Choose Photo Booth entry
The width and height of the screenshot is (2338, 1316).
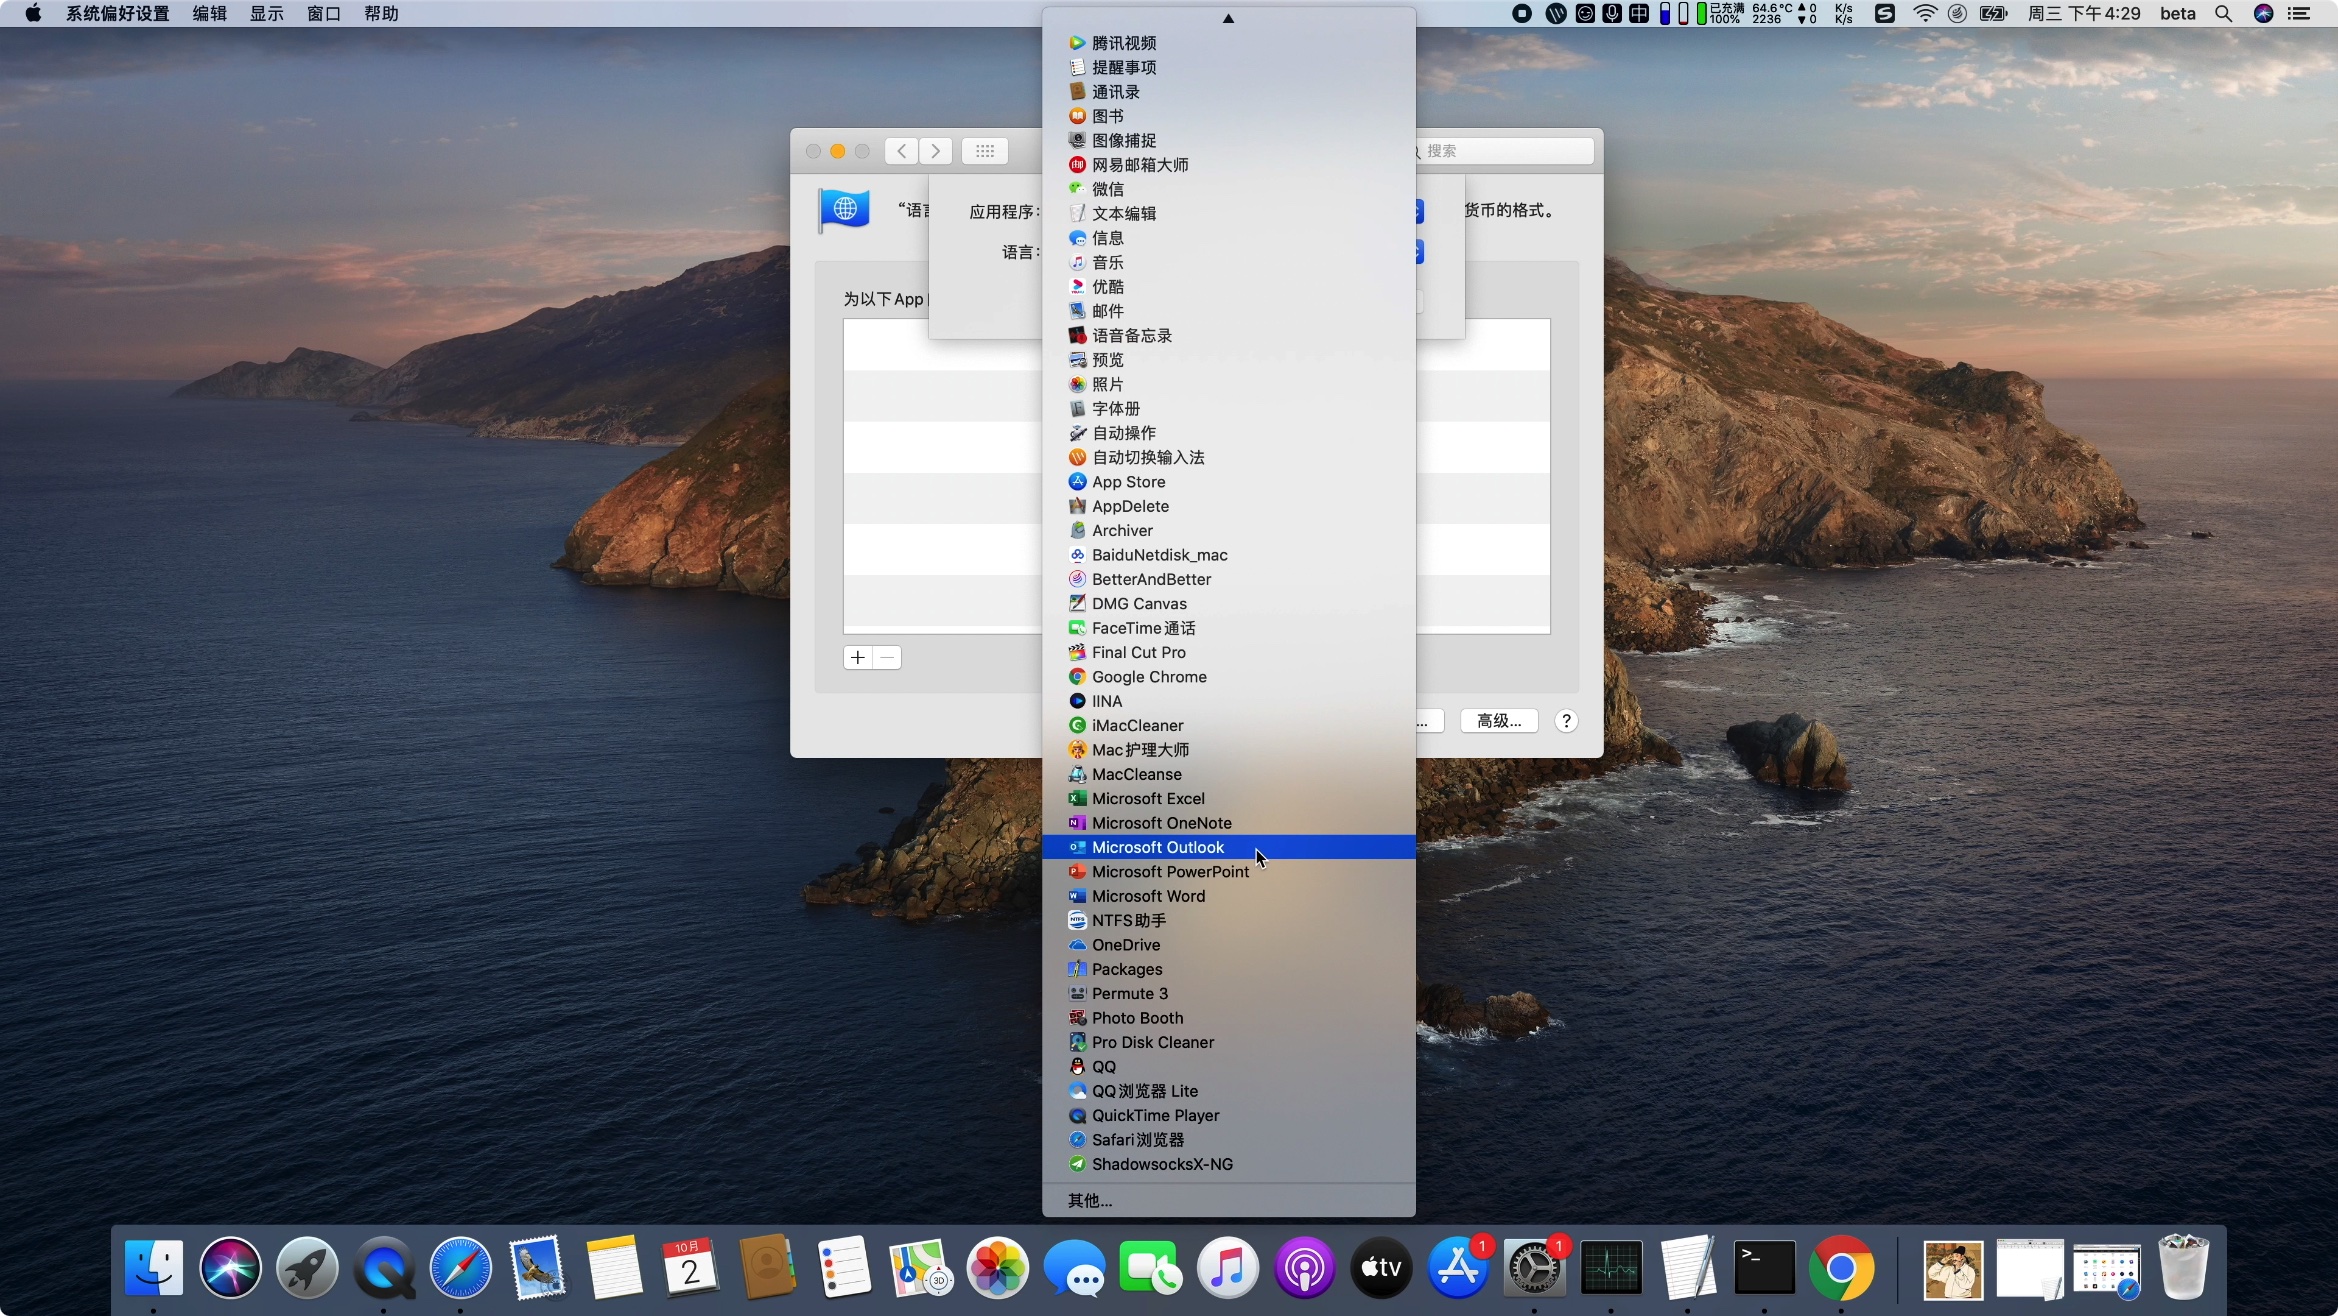1228,1018
